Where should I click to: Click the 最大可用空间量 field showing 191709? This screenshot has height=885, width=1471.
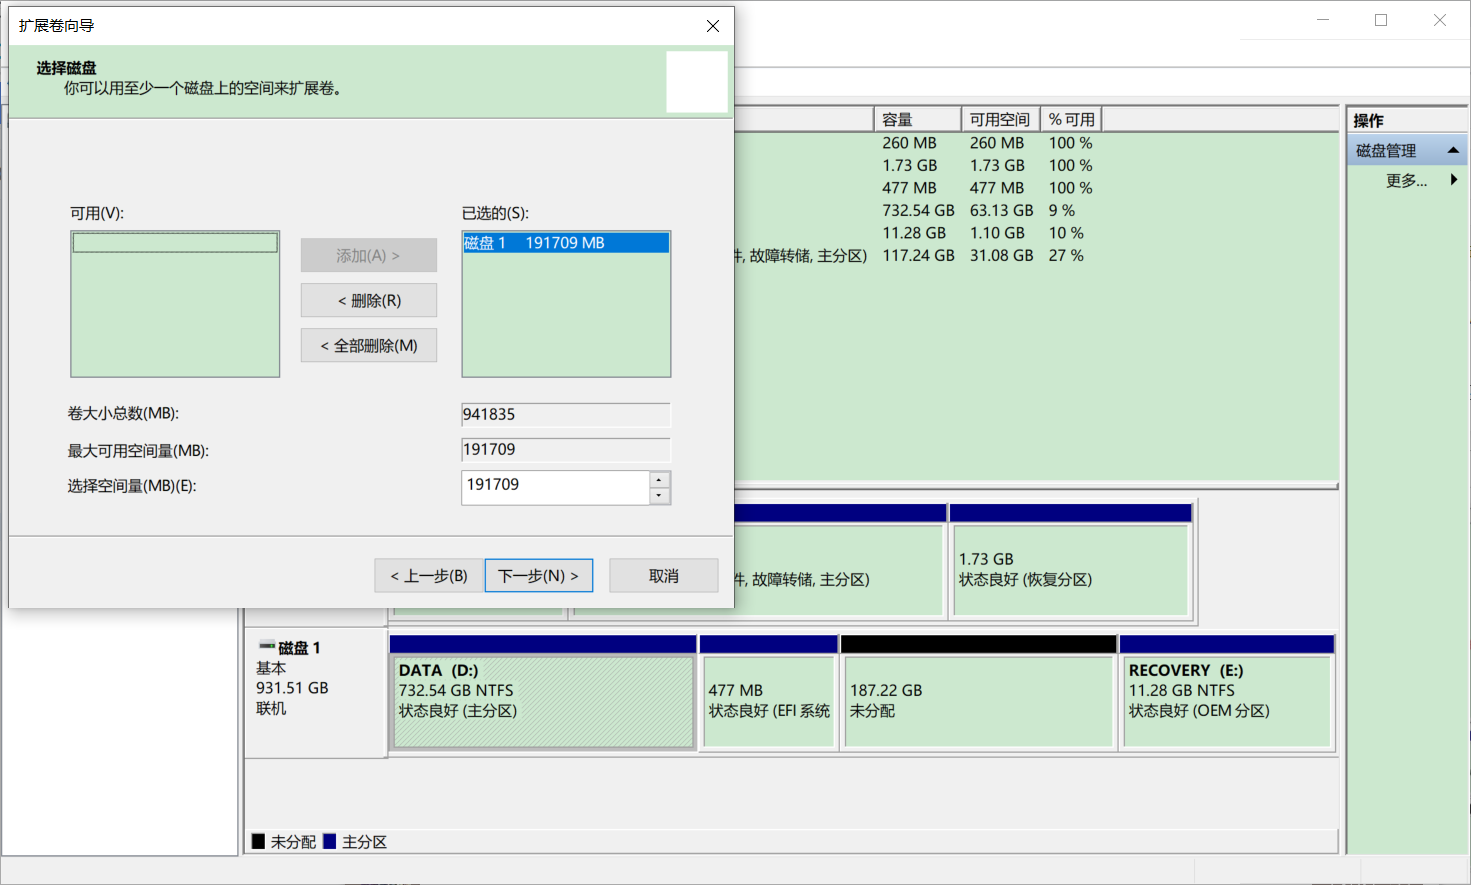click(x=566, y=449)
